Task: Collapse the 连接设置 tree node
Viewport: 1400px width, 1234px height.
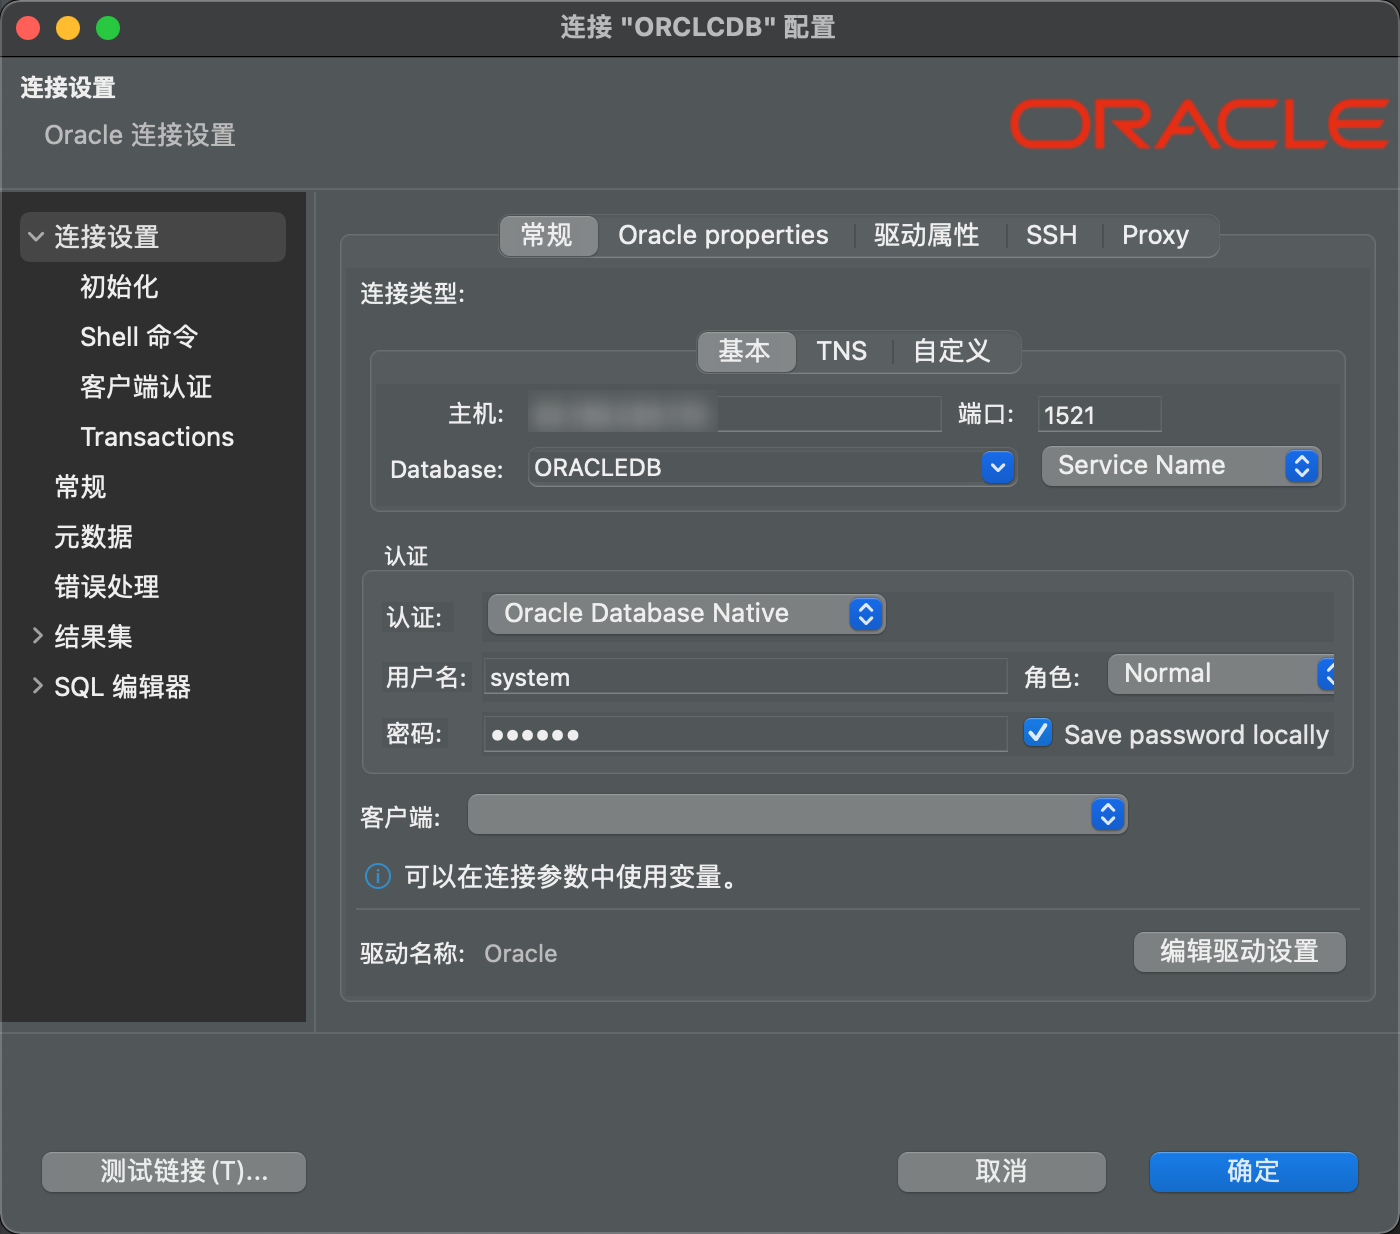Action: 37,237
